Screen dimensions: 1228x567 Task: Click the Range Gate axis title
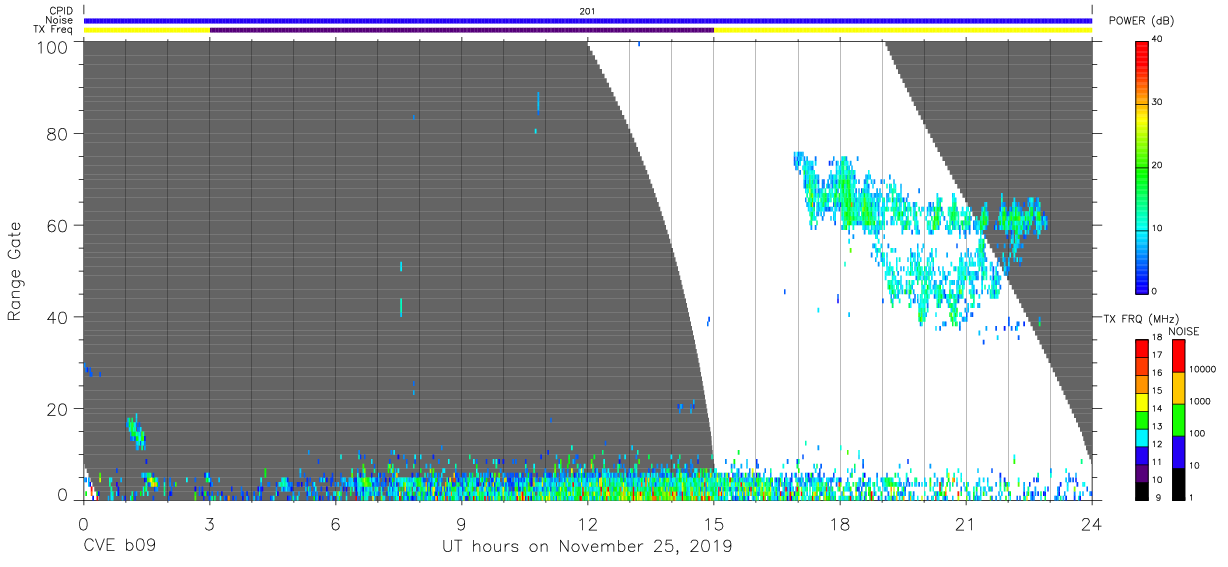[16, 272]
